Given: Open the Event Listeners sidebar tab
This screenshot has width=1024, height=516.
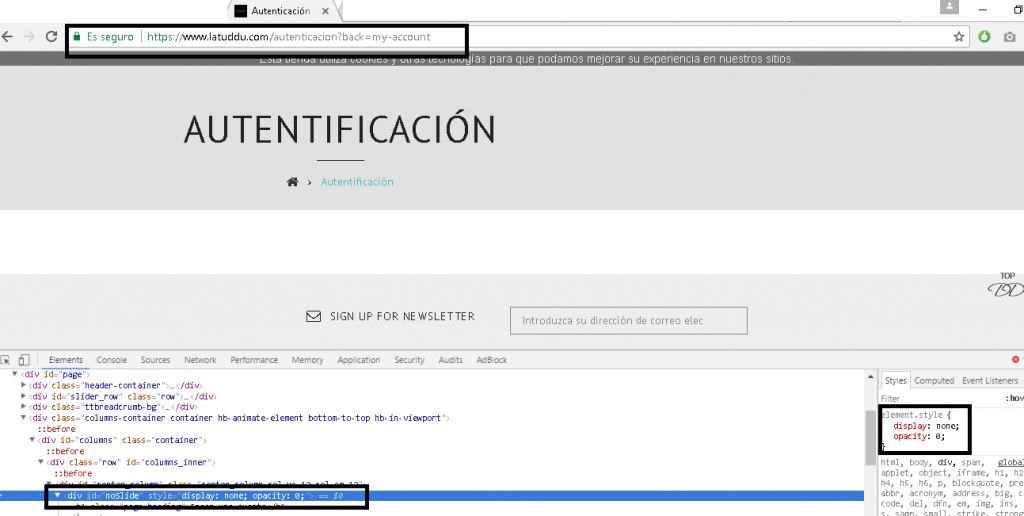Looking at the screenshot, I should (990, 381).
